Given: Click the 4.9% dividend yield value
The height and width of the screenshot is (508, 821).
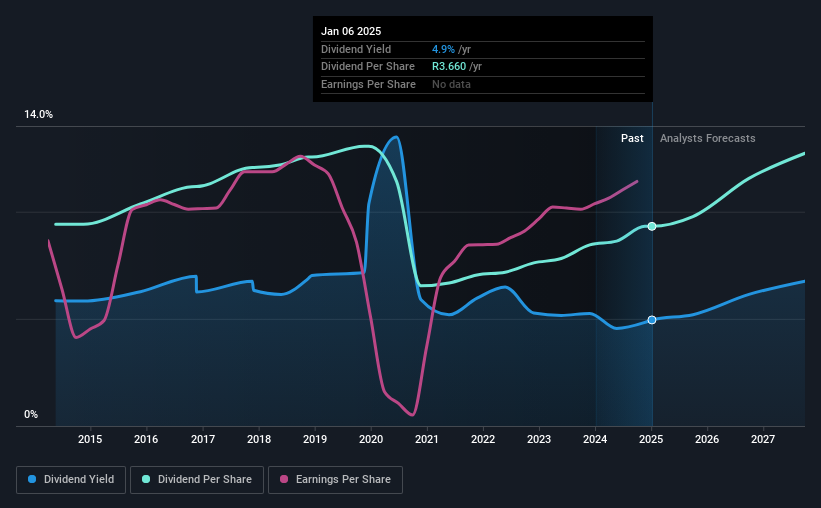Looking at the screenshot, I should [x=443, y=49].
